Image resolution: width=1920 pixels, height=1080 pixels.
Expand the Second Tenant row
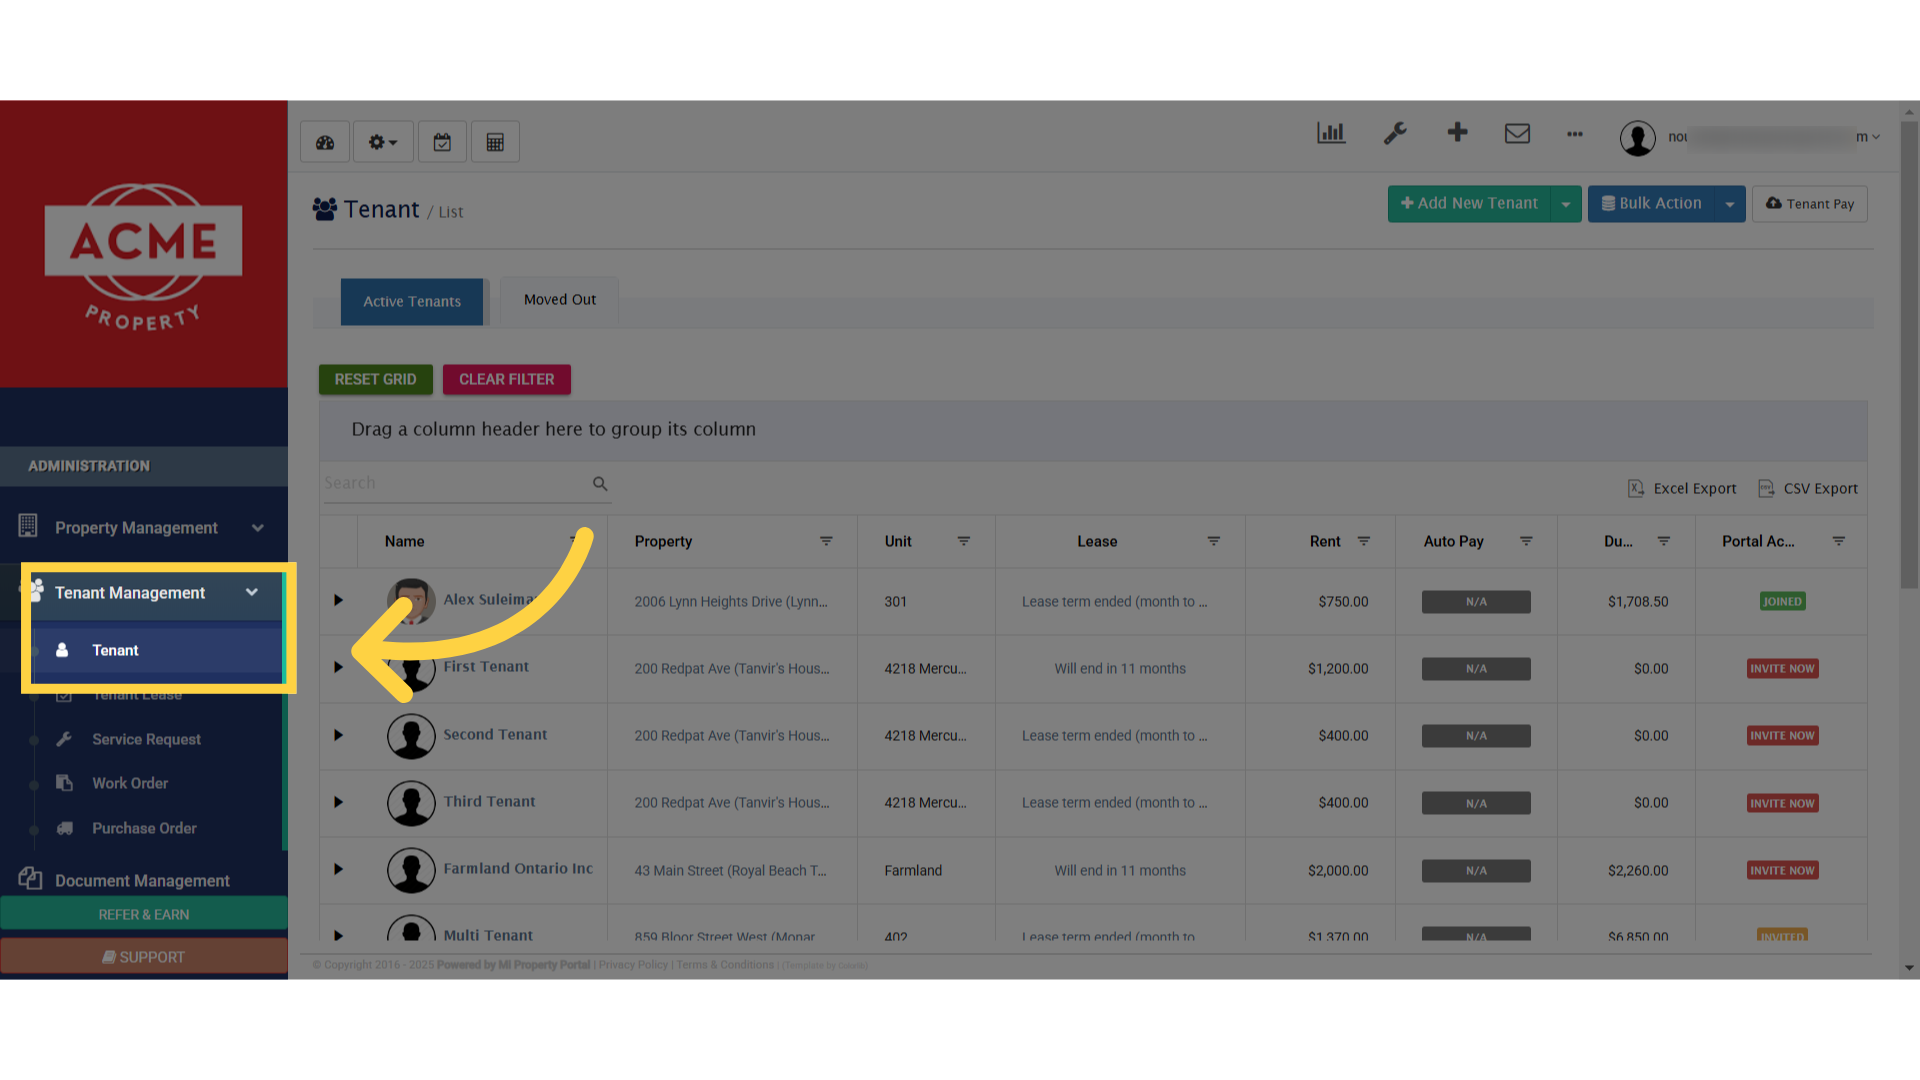pyautogui.click(x=338, y=735)
